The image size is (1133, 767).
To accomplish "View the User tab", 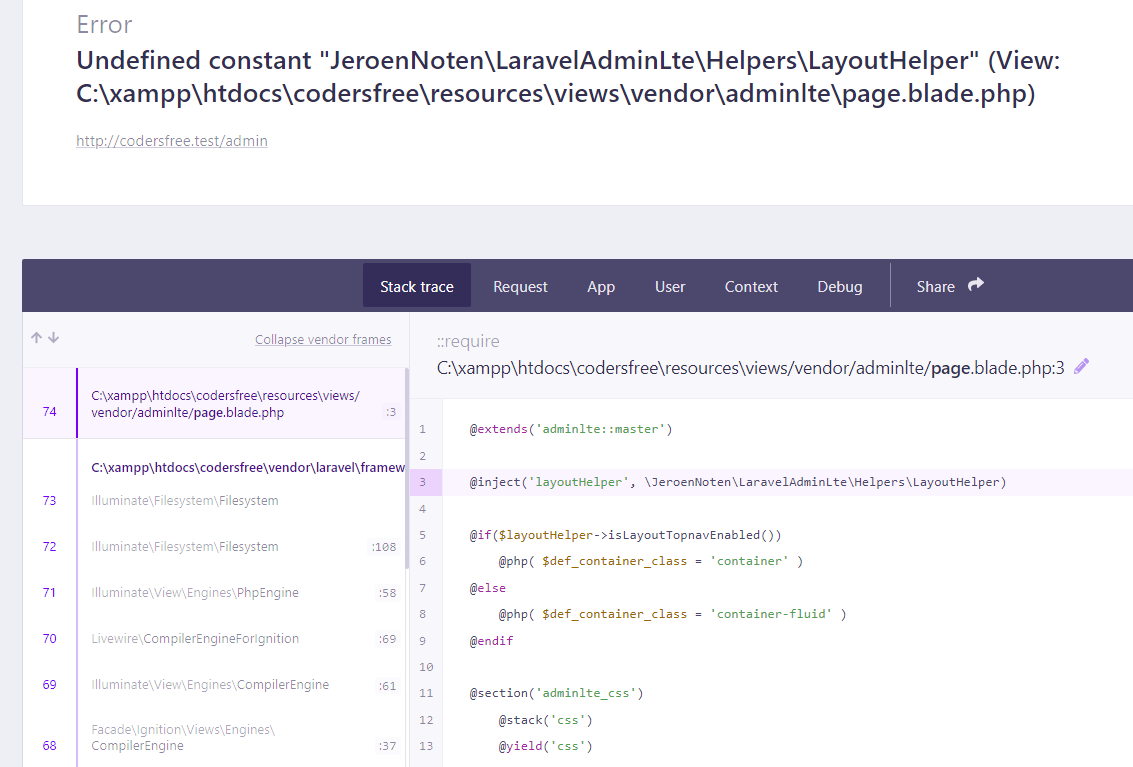I will tap(669, 286).
